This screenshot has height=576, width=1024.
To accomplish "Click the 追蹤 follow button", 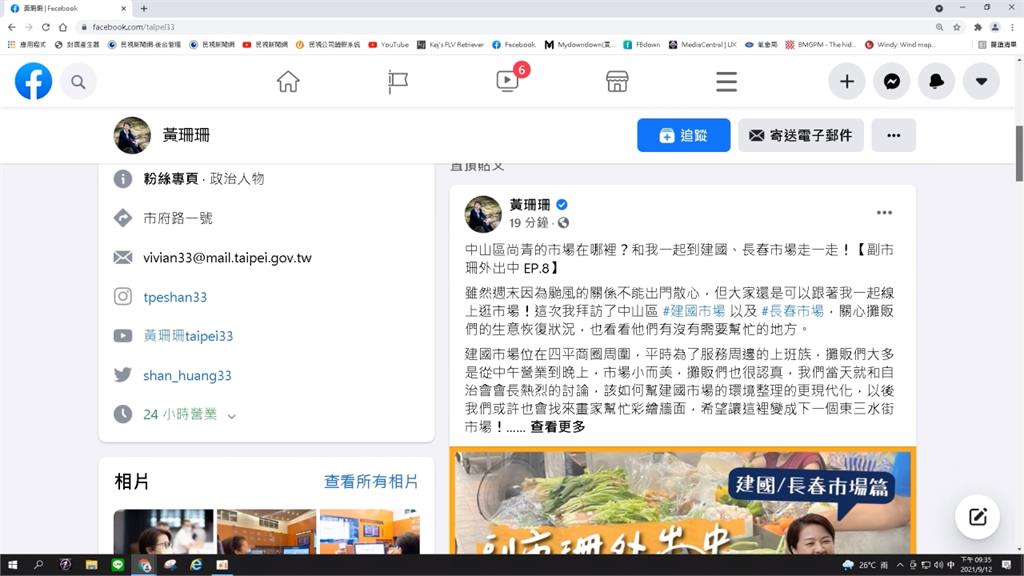I will (x=684, y=135).
